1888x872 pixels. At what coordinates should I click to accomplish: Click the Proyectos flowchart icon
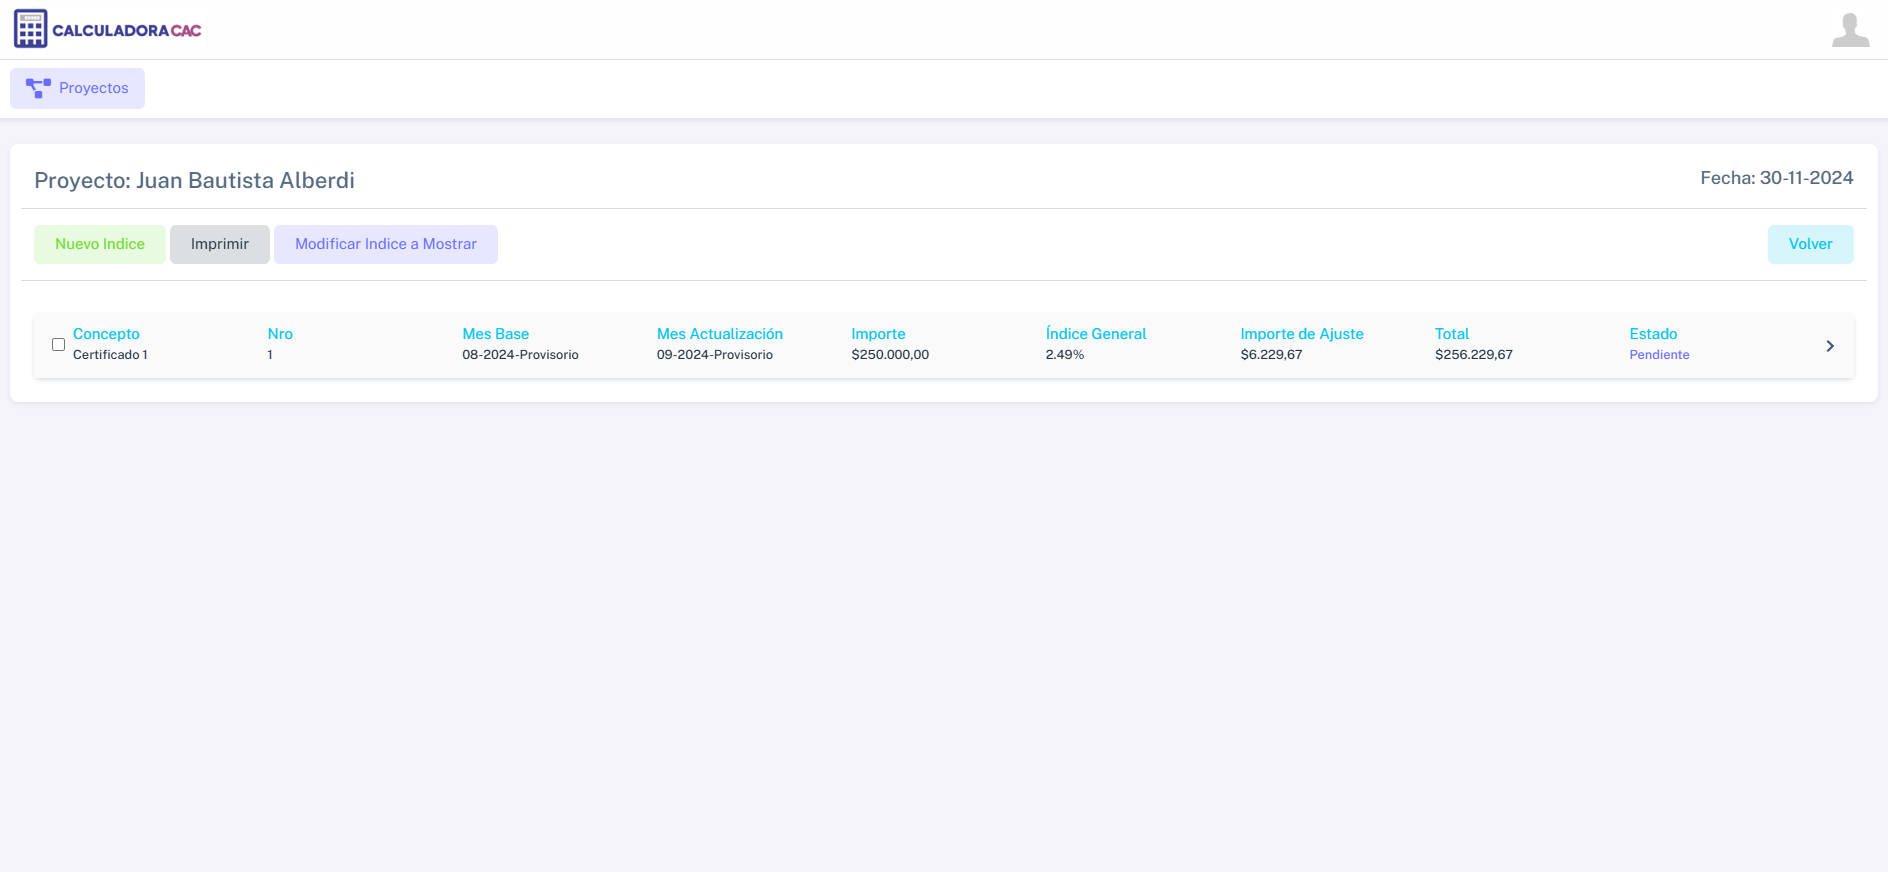38,88
